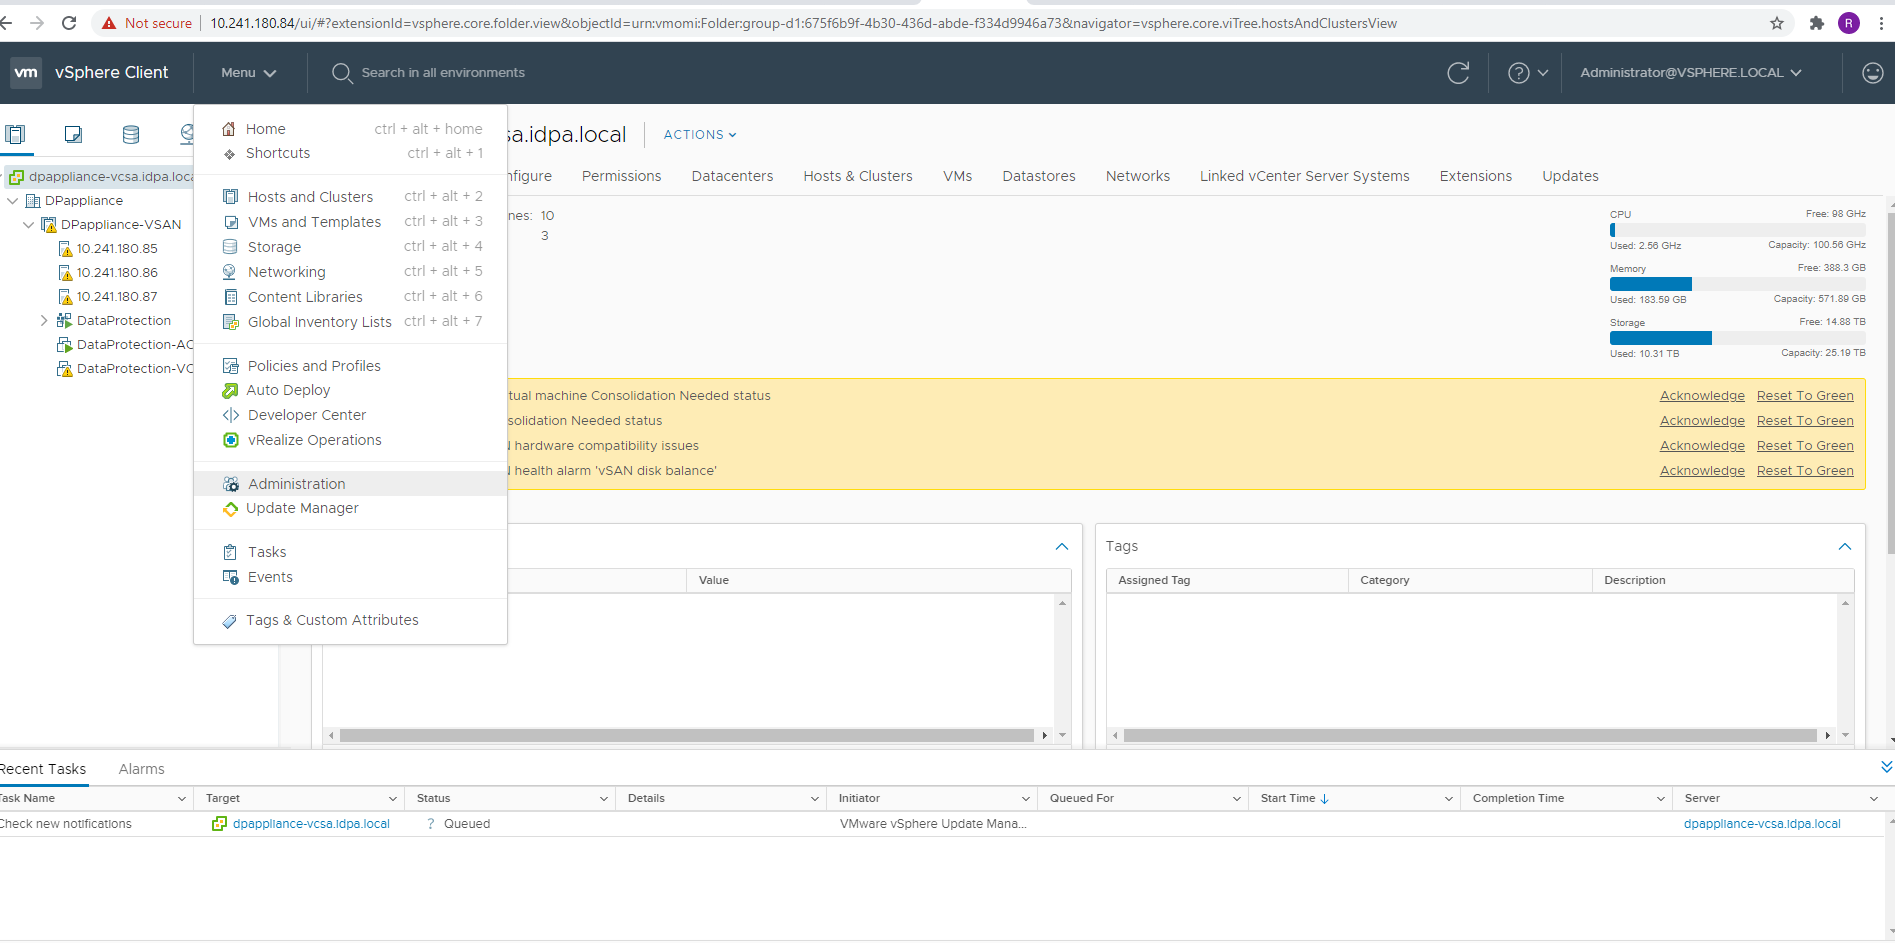This screenshot has width=1895, height=943.
Task: Expand the DataProtection tree node
Action: (43, 320)
